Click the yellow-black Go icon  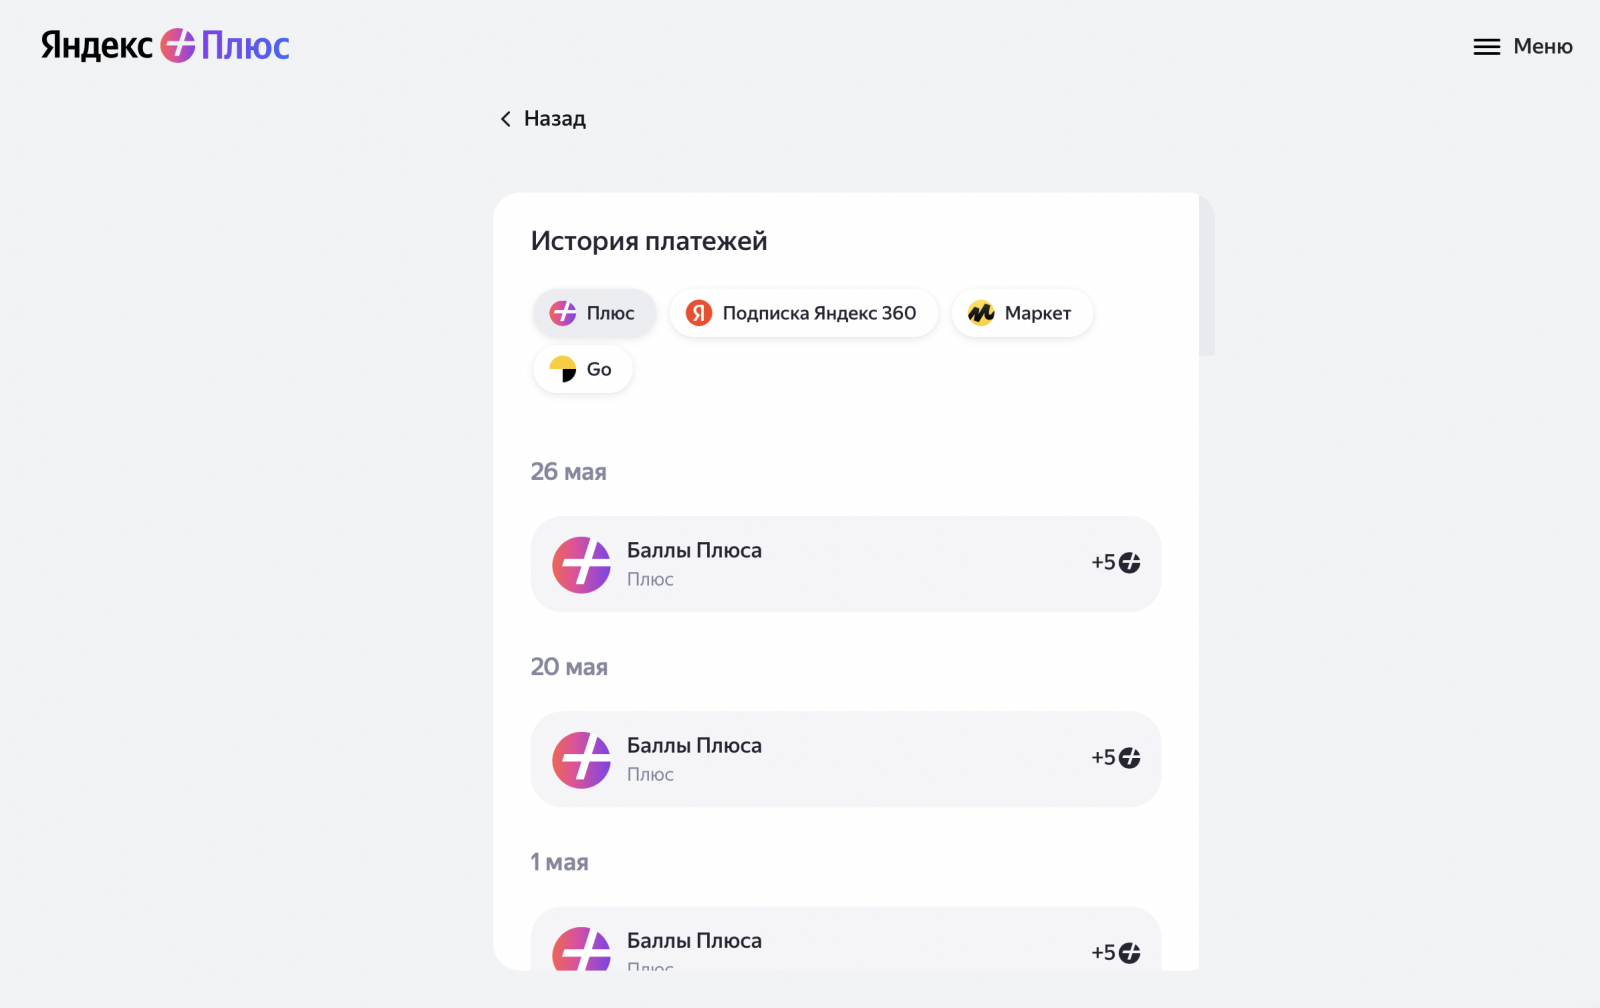tap(563, 369)
